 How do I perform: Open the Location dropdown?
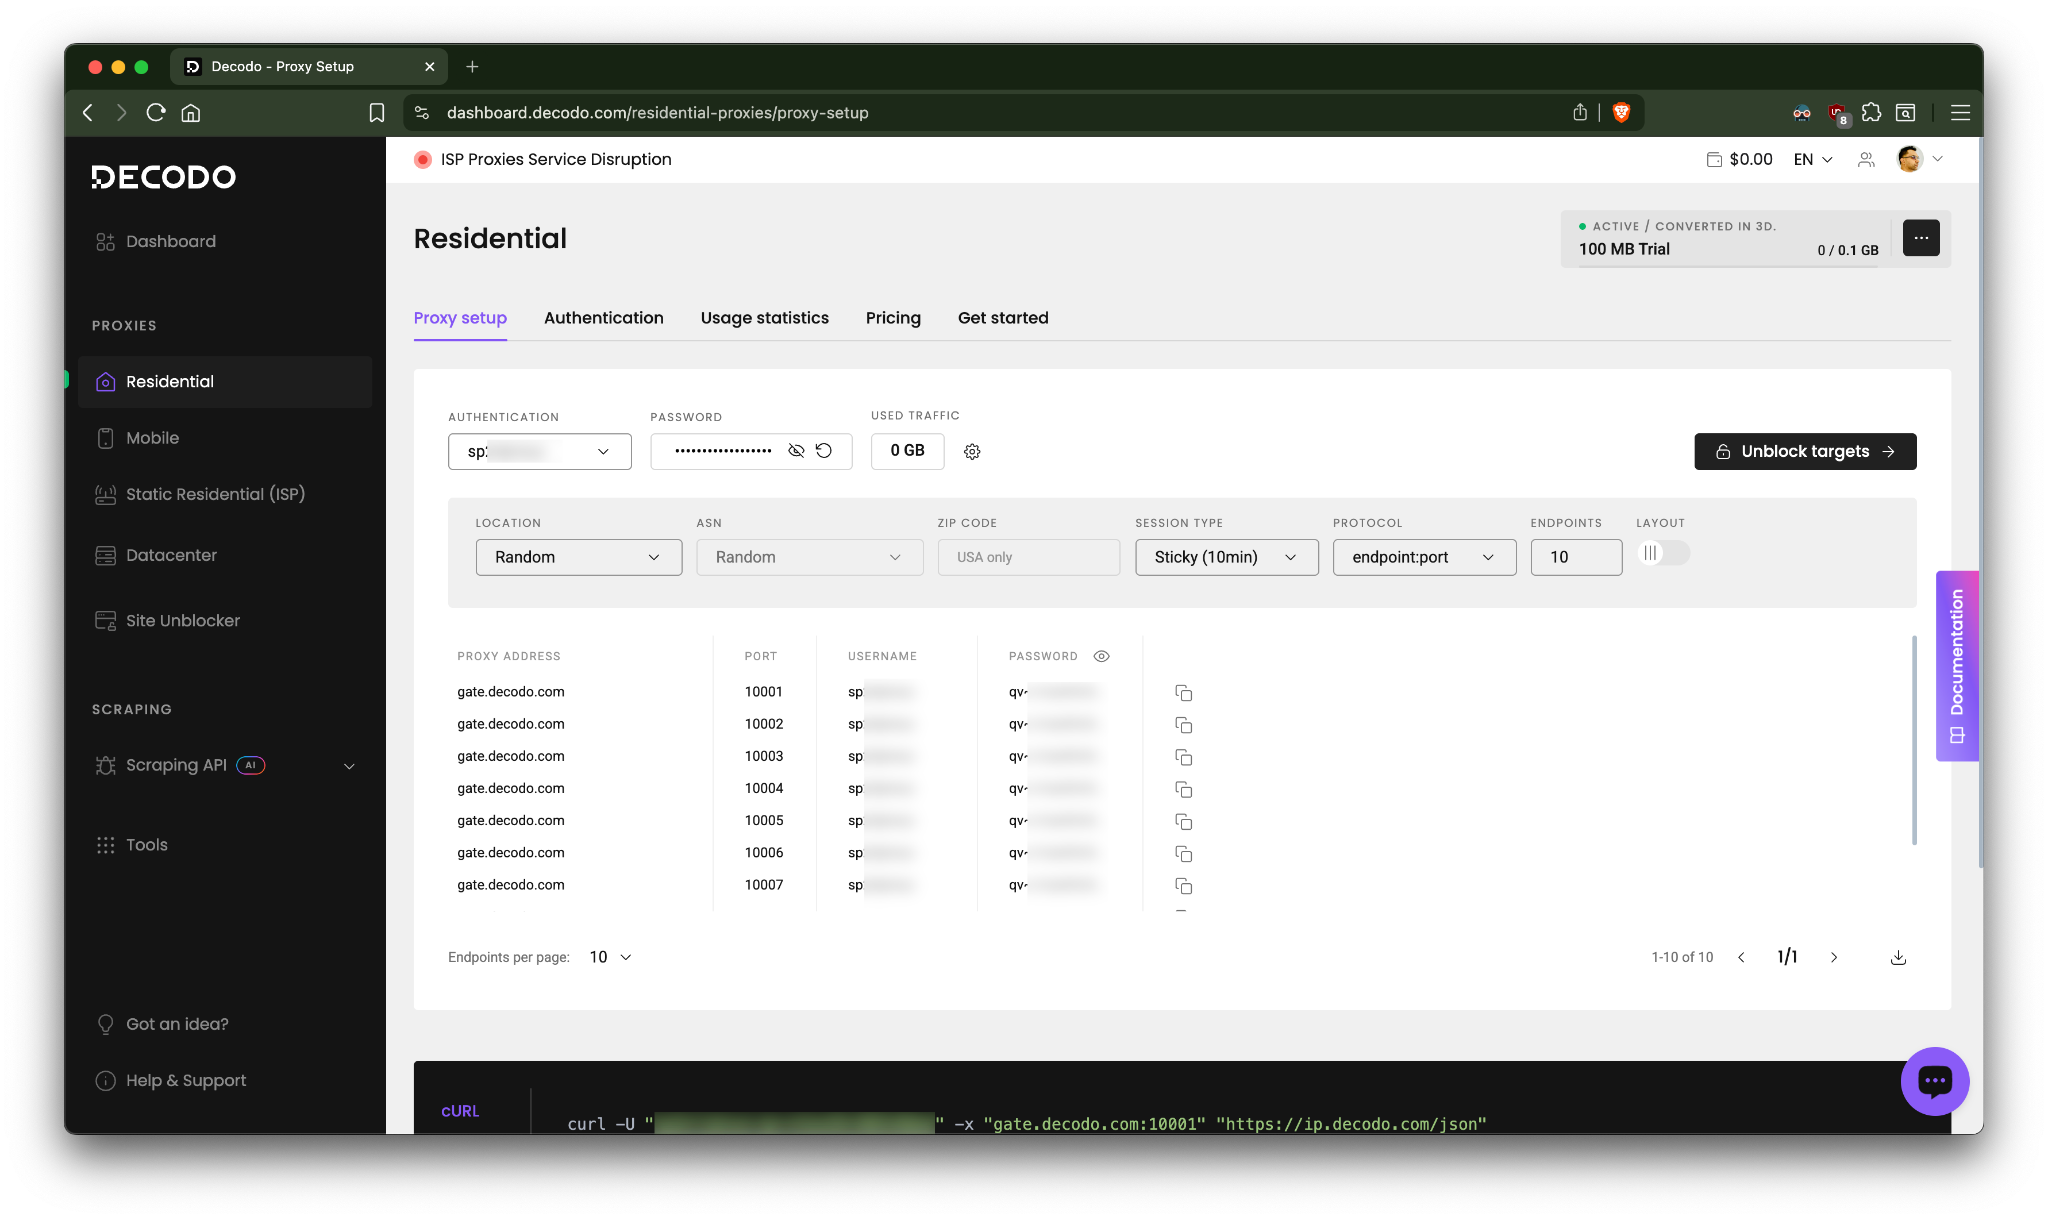coord(579,557)
